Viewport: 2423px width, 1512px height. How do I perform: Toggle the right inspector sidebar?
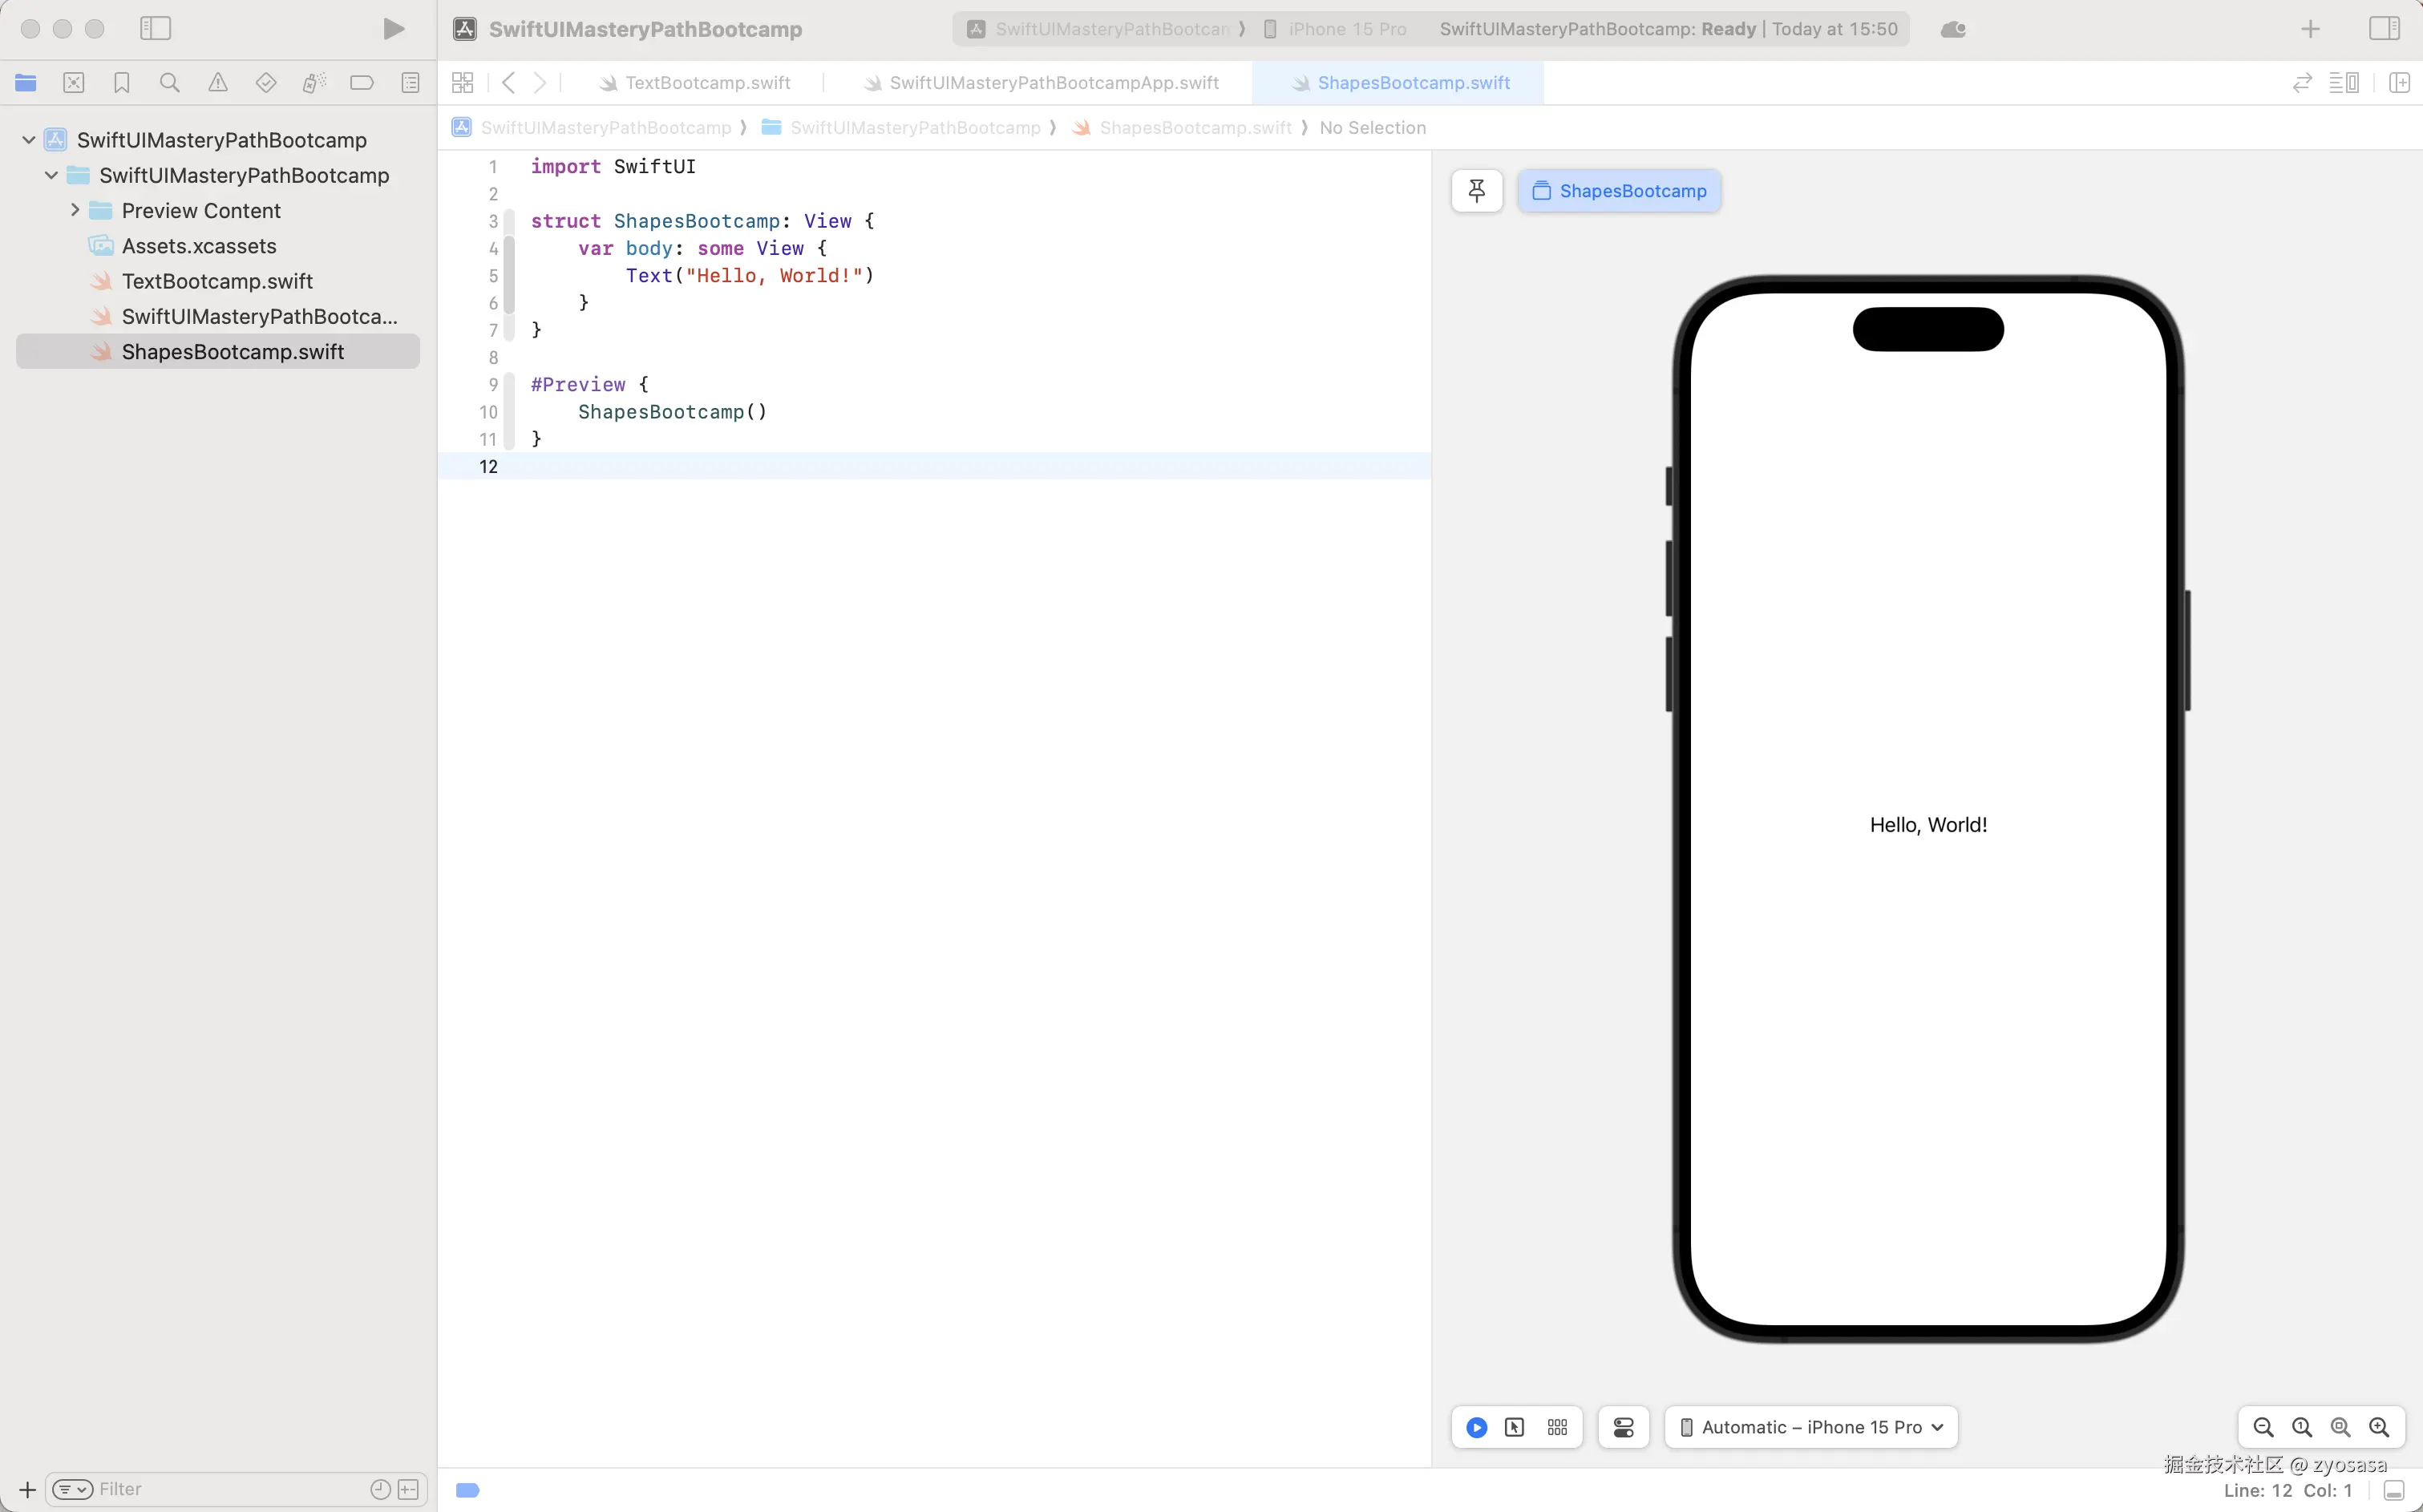2384,29
